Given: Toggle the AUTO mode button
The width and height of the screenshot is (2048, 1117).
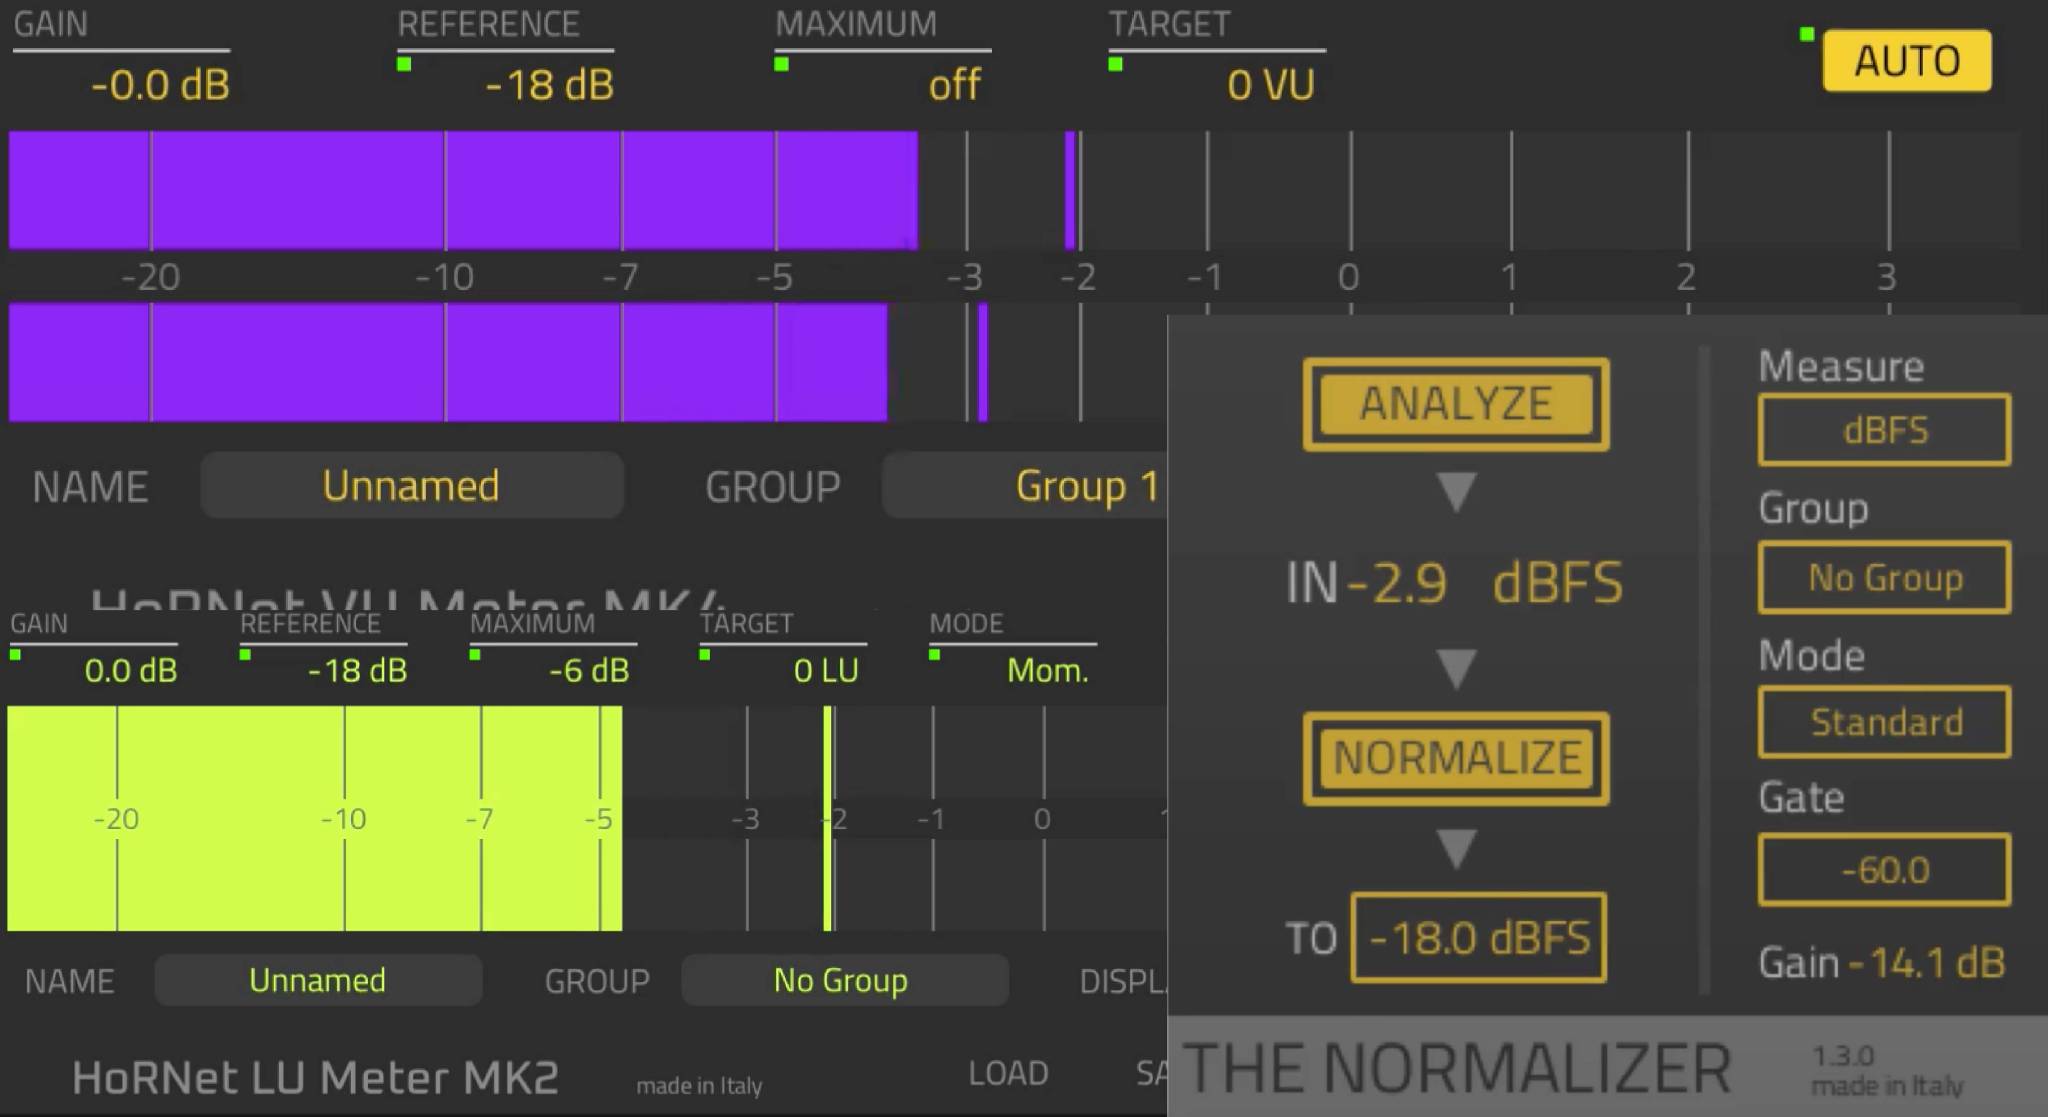Looking at the screenshot, I should point(1905,60).
